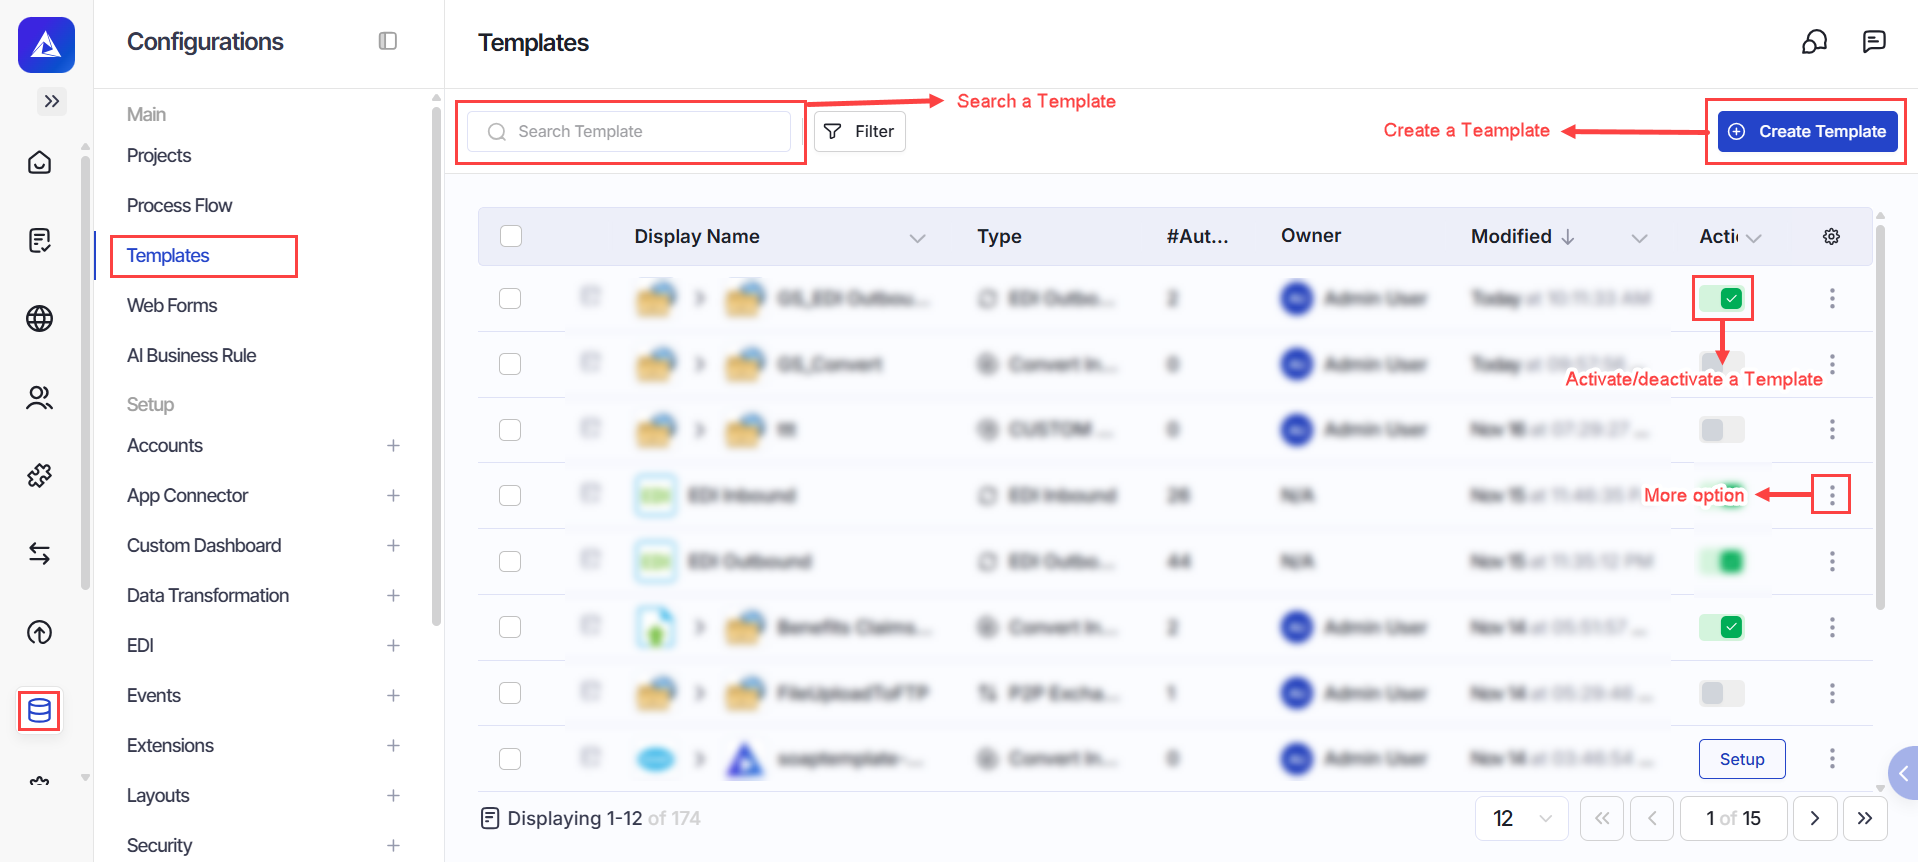Image resolution: width=1918 pixels, height=862 pixels.
Task: Open the side drawer tab at right edge
Action: click(1903, 773)
